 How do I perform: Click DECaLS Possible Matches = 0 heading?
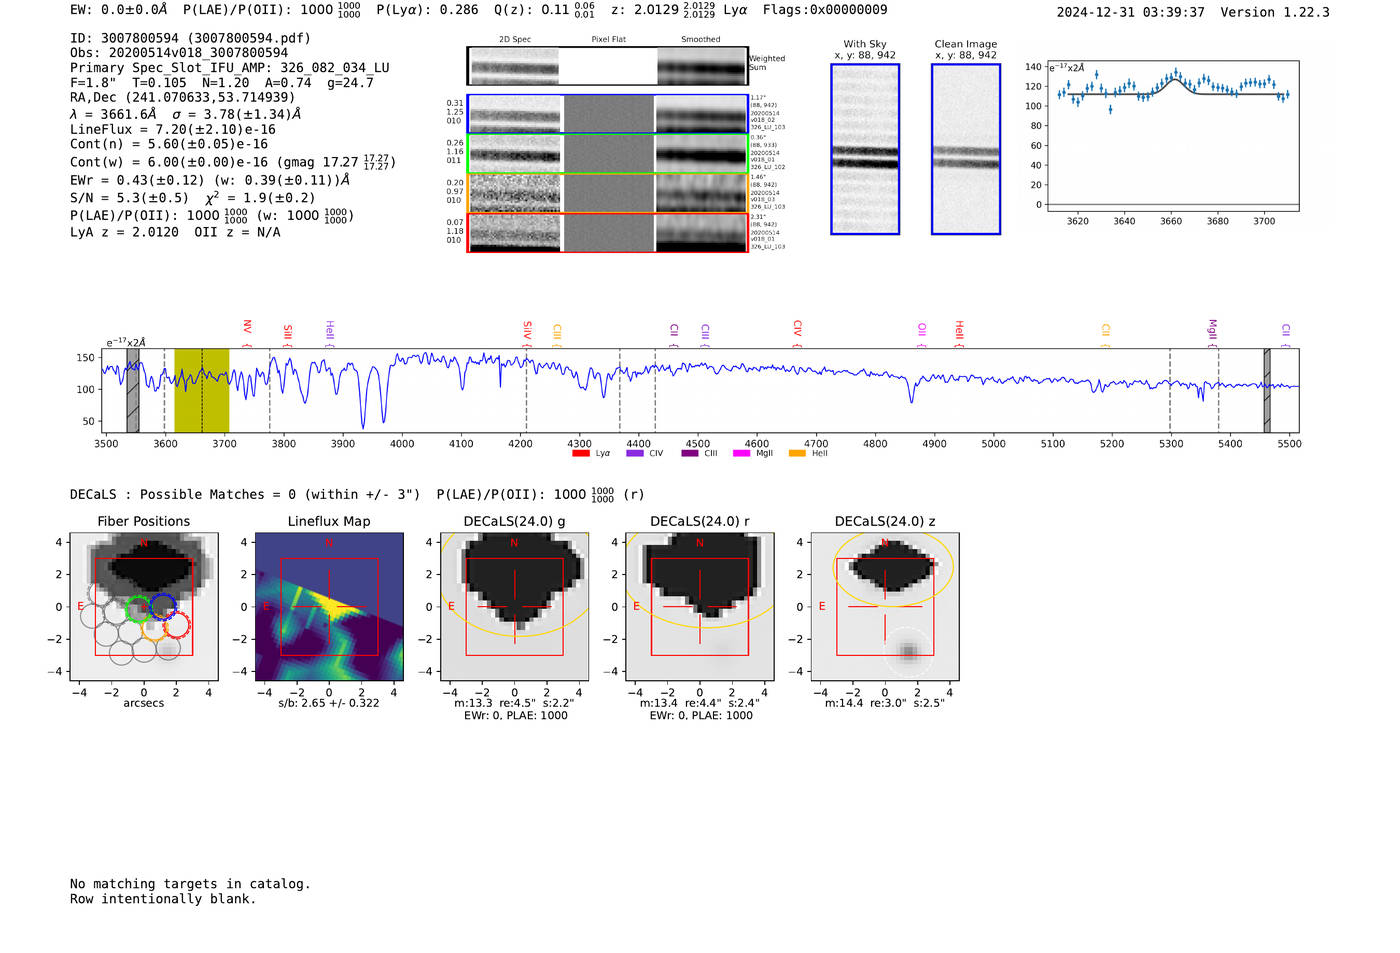click(245, 495)
